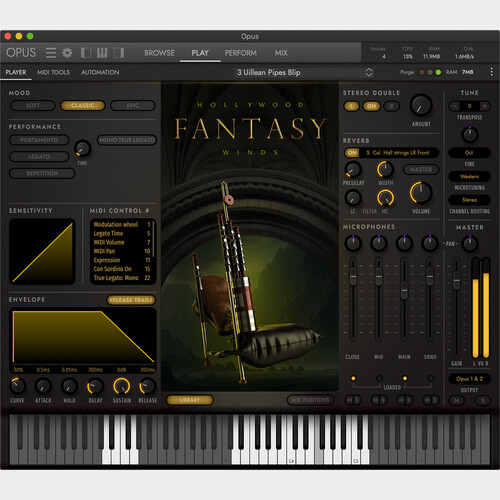Click the Portamento Time knob
This screenshot has width=500, height=500.
[83, 149]
